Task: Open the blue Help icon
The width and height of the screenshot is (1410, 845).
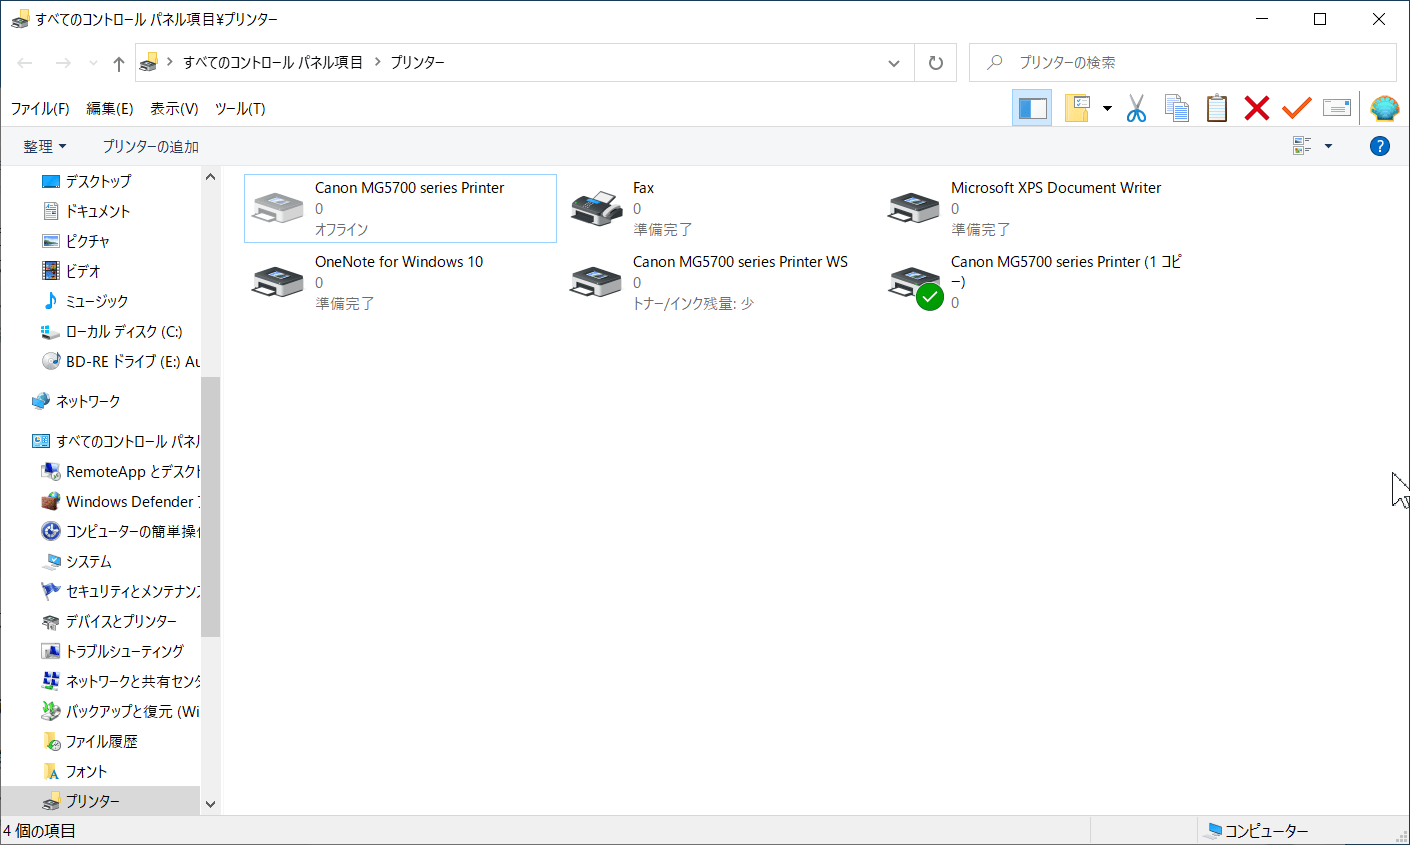Action: pyautogui.click(x=1380, y=146)
